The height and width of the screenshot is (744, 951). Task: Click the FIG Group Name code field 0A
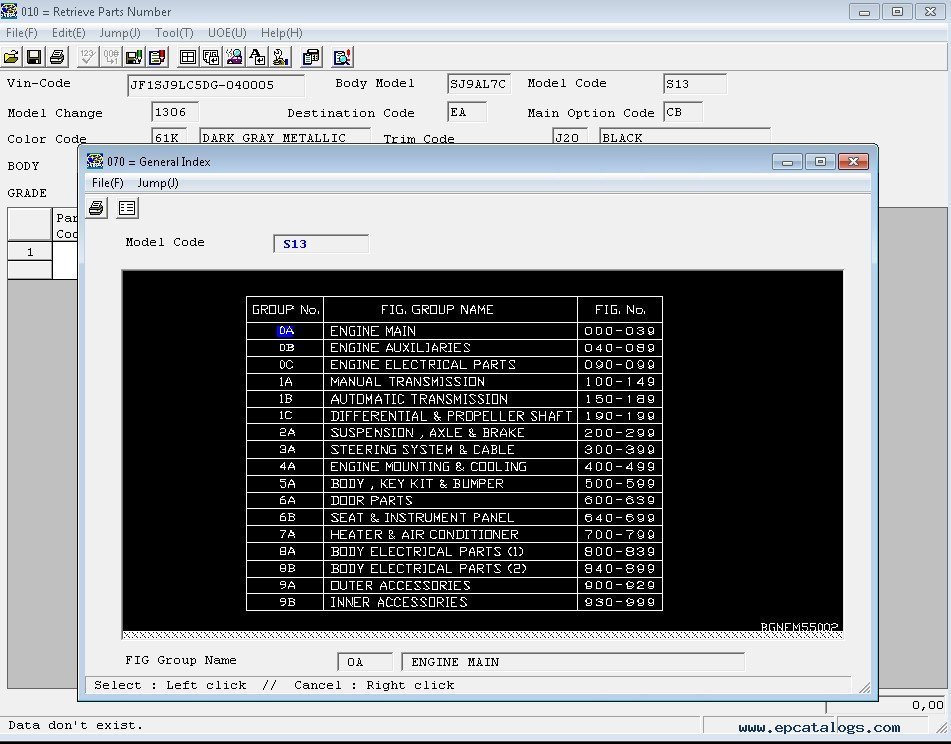pos(365,662)
